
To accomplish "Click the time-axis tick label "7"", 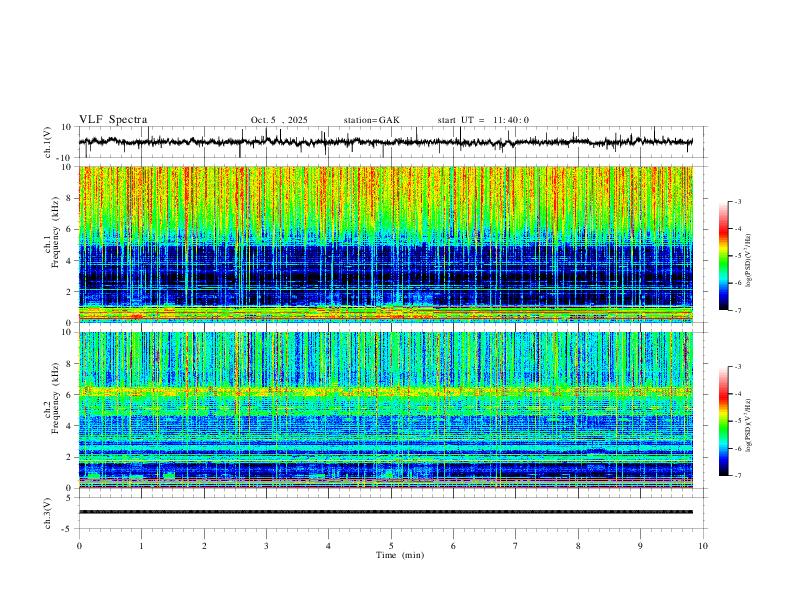I will tap(516, 546).
